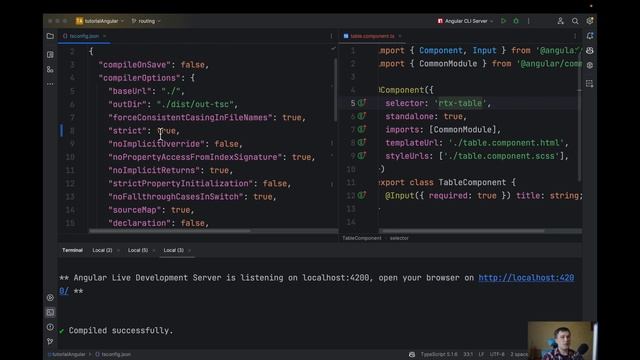The image size is (640, 360).
Task: Open Search Everywhere magnifier icon
Action: 575,21
